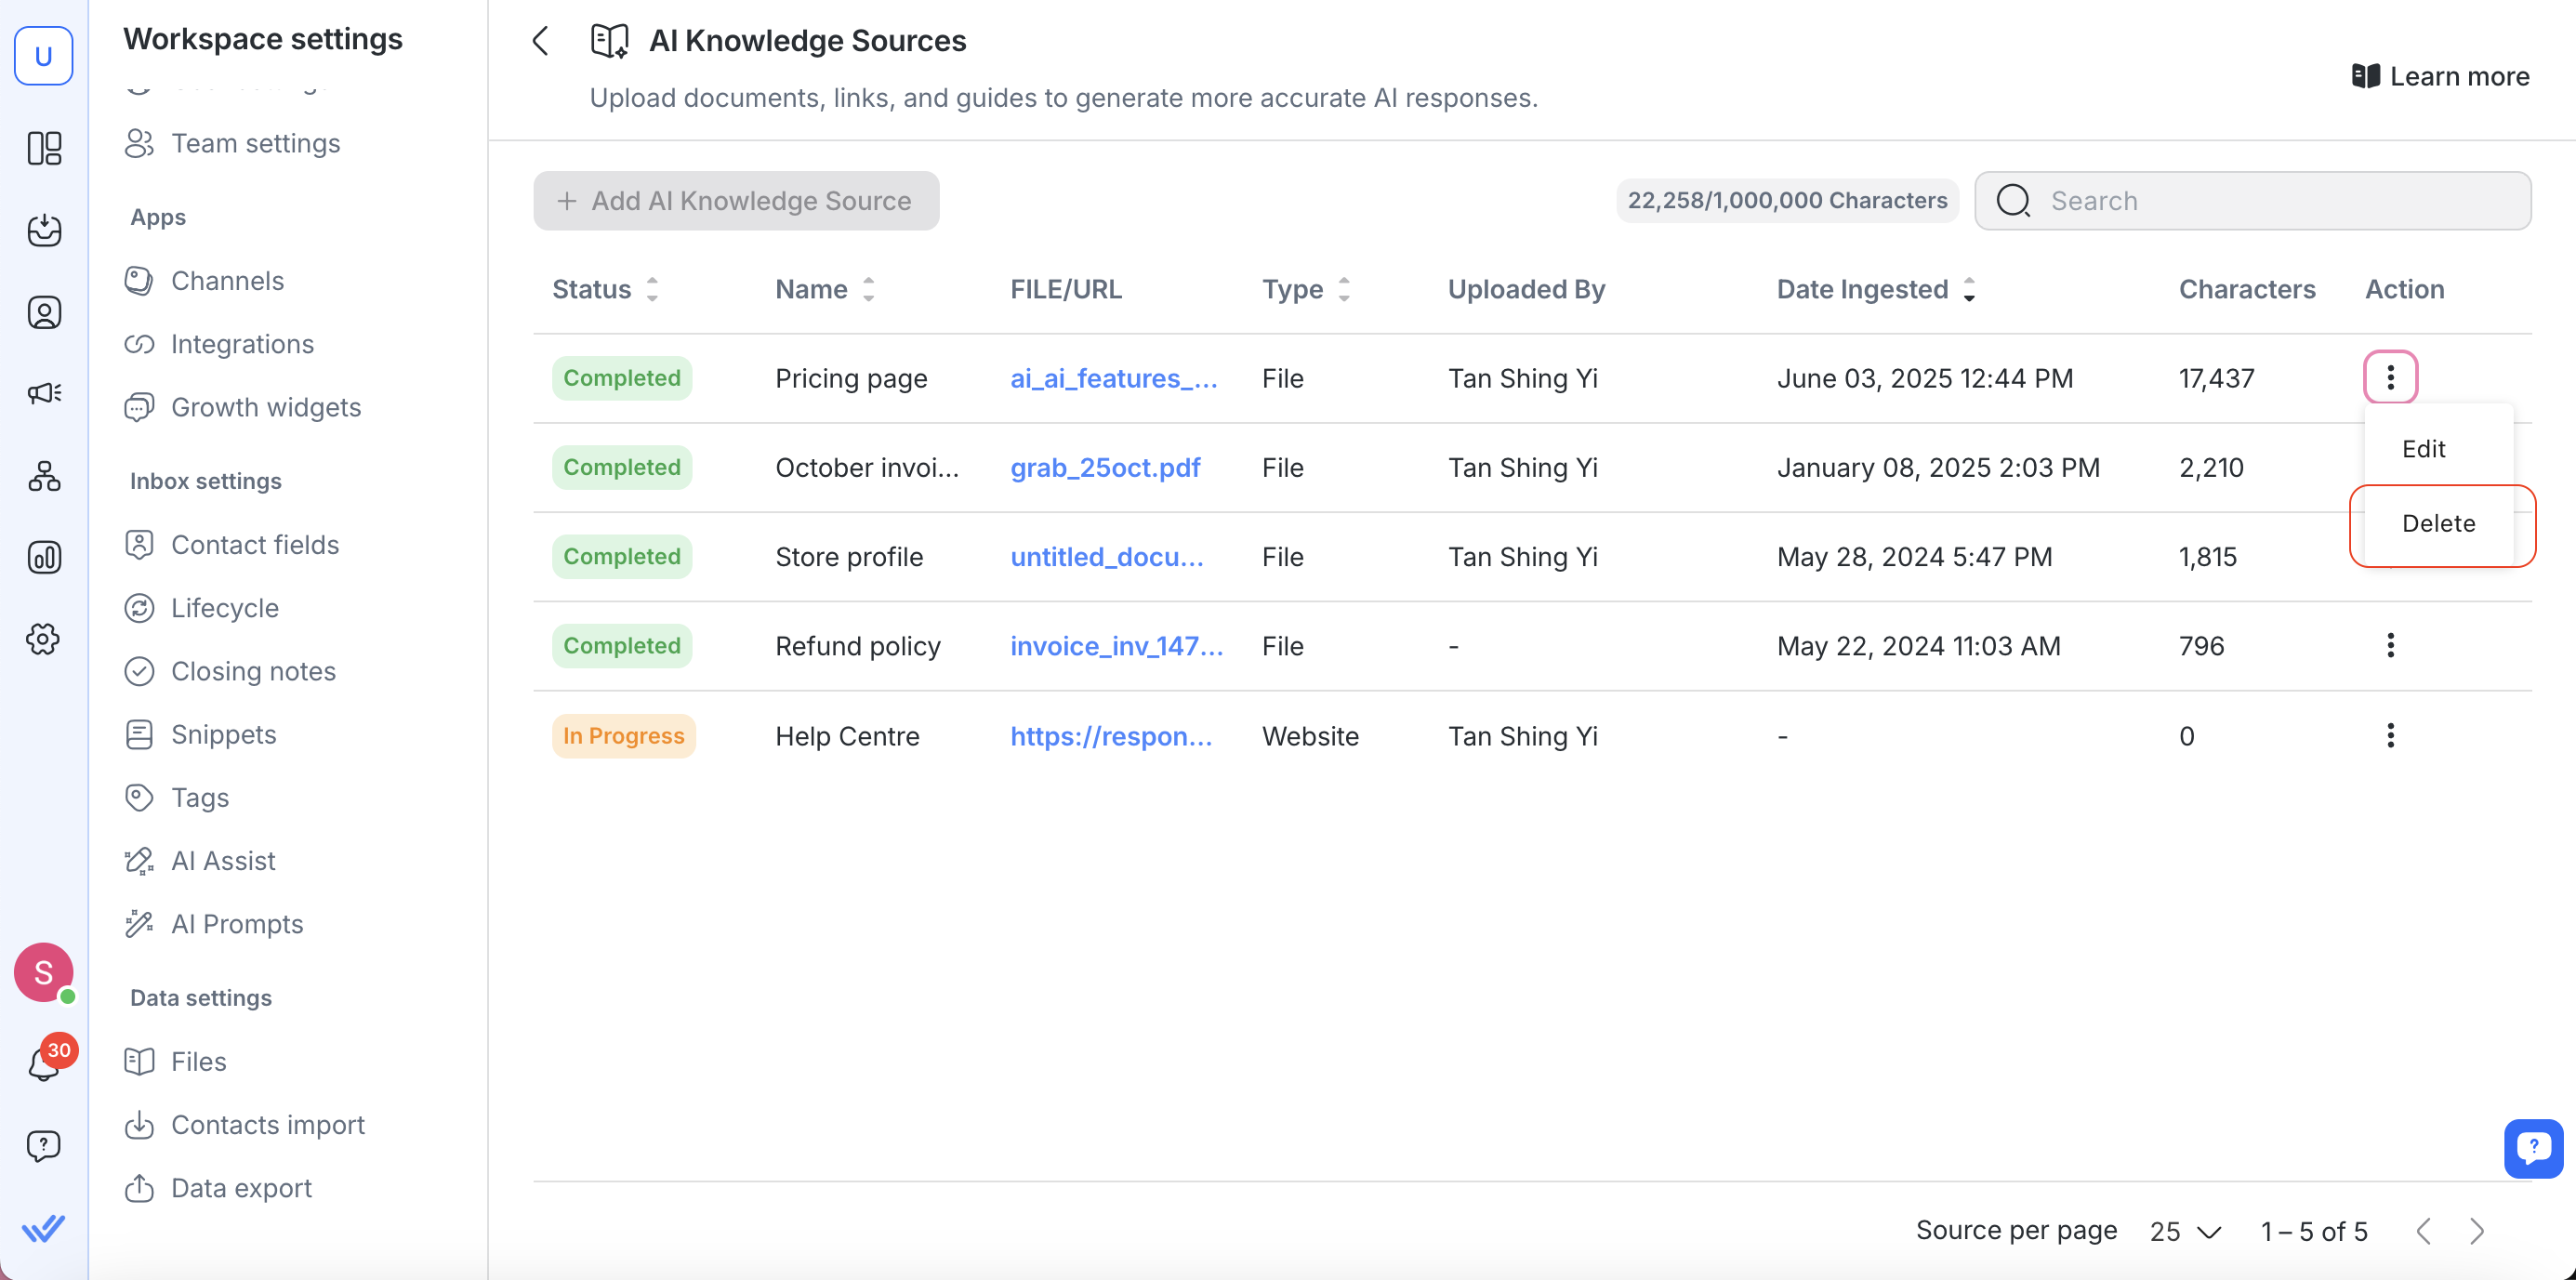Click the back arrow beside AI Knowledge Sources
Image resolution: width=2576 pixels, height=1280 pixels.
coord(541,41)
